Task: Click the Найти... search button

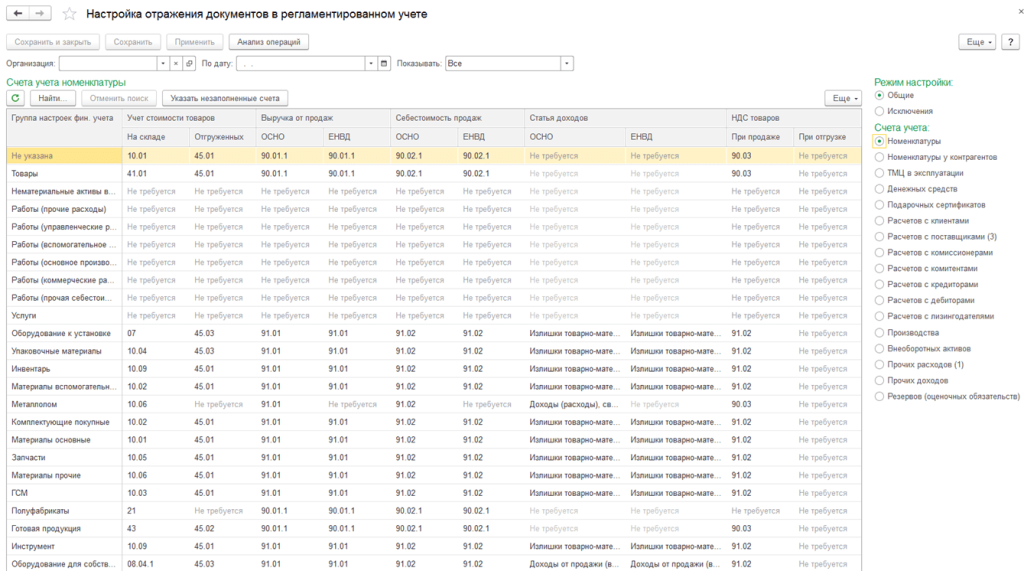Action: pos(52,98)
